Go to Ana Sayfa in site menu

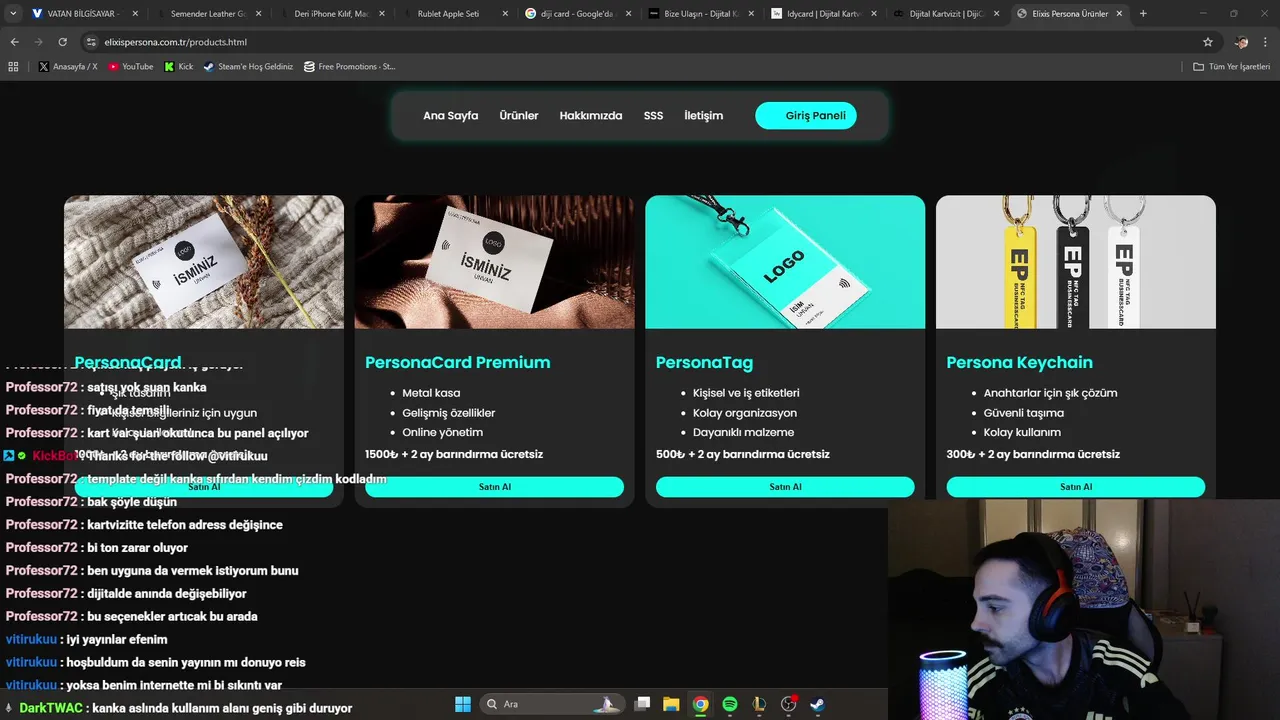450,116
